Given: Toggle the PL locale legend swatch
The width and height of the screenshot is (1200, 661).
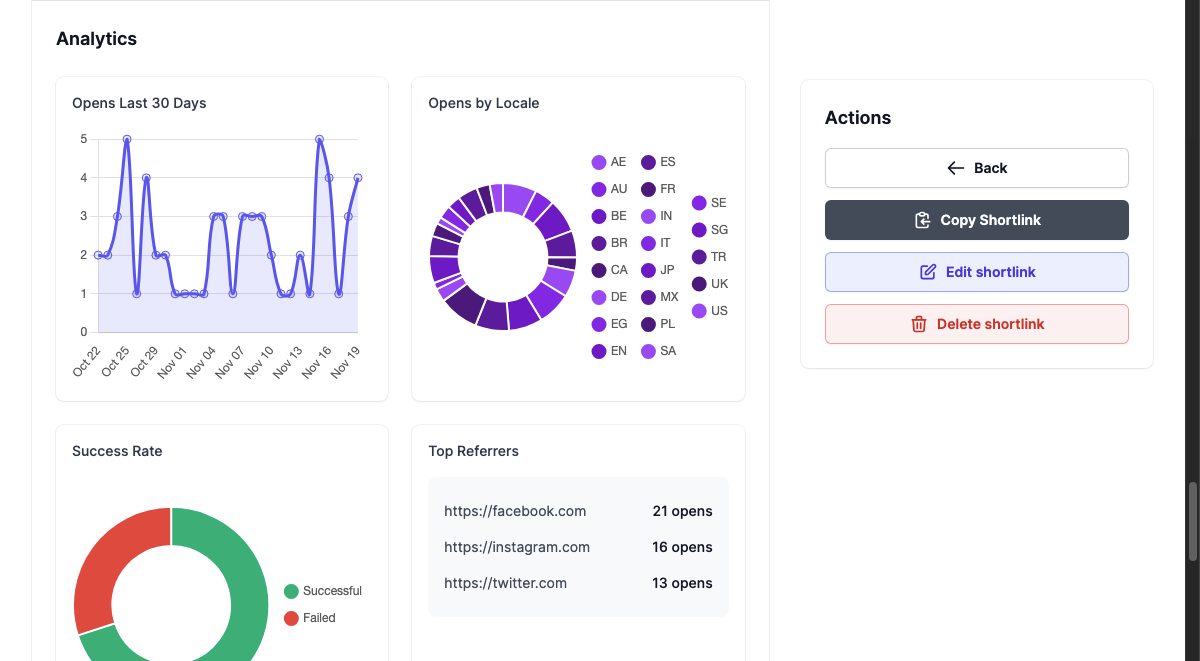Looking at the screenshot, I should click(649, 324).
